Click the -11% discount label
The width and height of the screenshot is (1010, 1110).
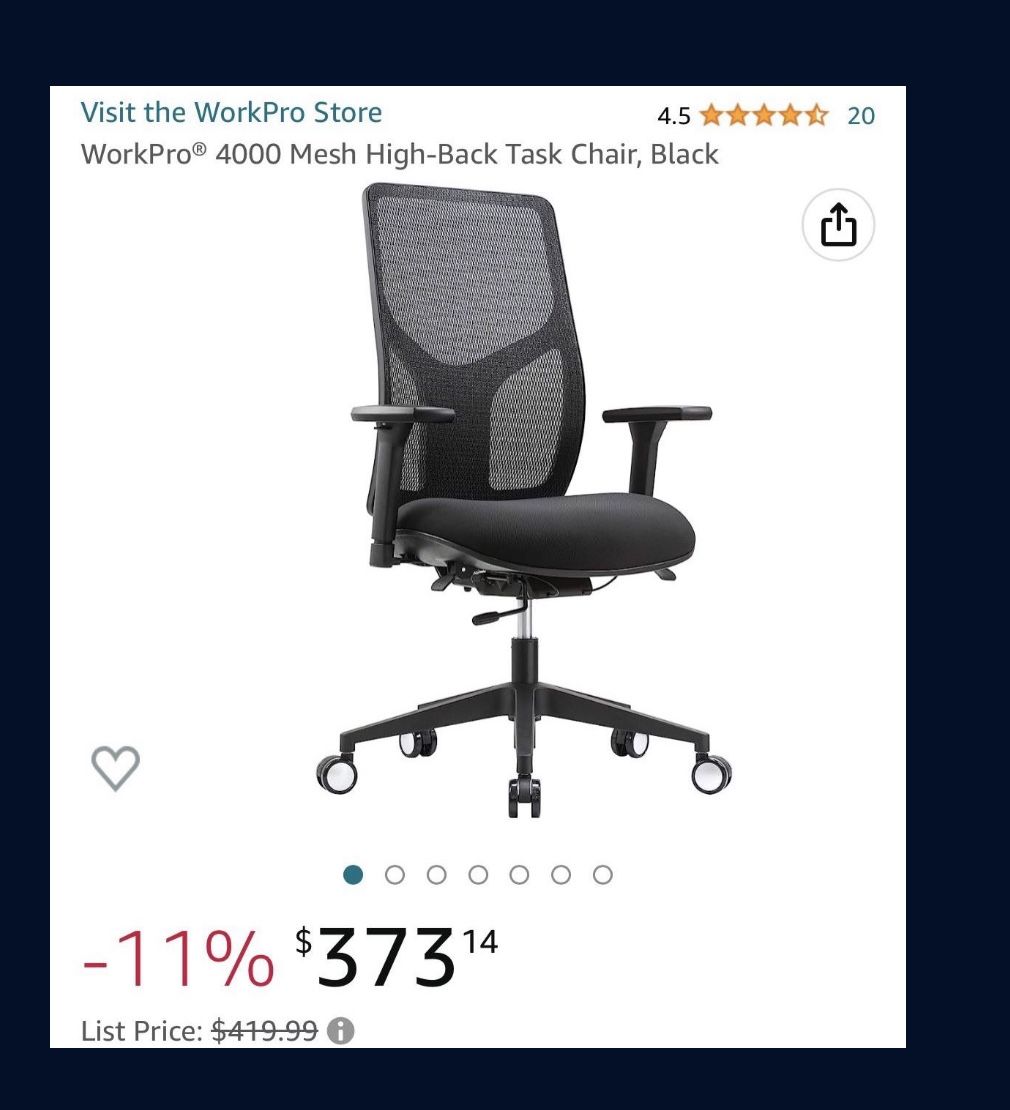point(178,957)
